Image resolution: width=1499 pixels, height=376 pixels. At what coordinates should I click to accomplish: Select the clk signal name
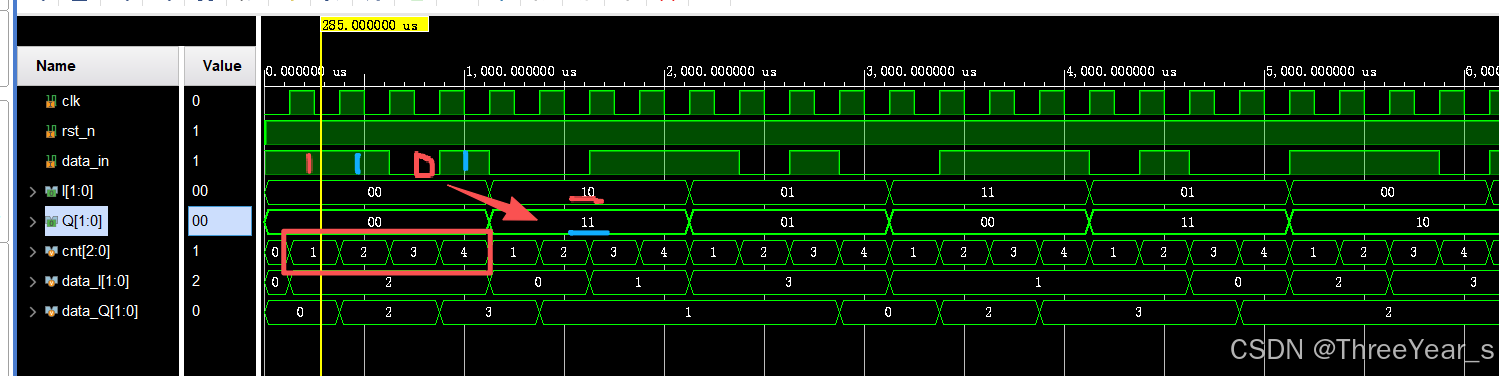(x=71, y=101)
